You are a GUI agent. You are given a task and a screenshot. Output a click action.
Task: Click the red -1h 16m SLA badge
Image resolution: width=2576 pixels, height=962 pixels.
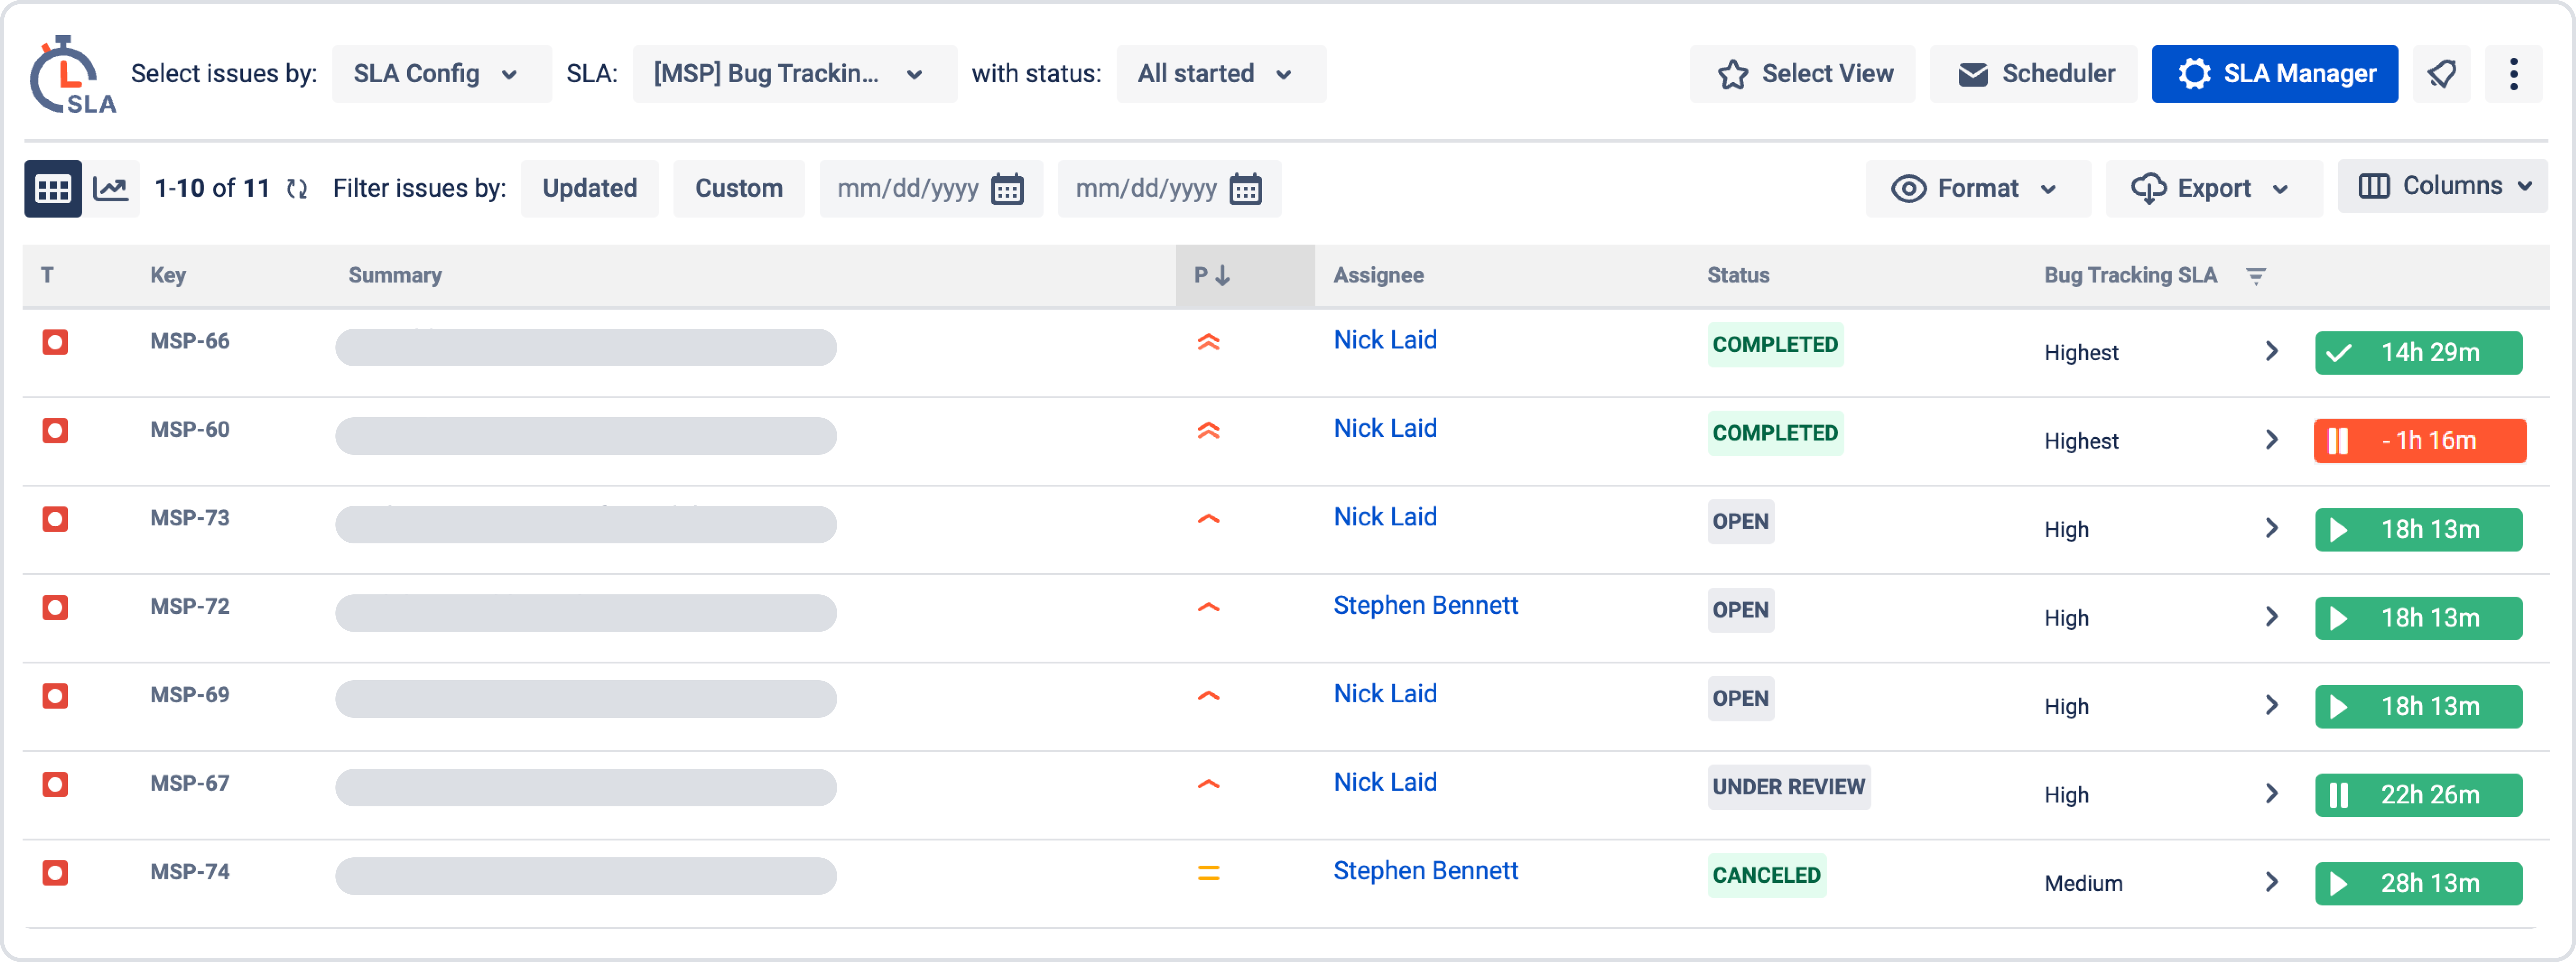point(2420,441)
